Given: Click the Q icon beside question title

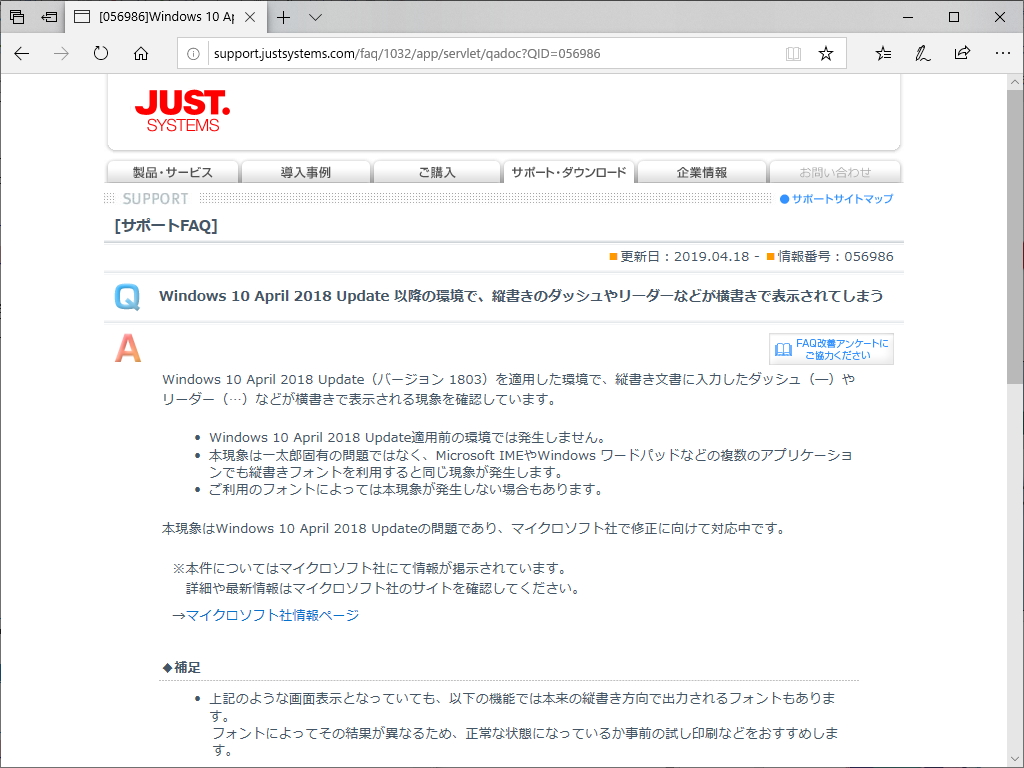Looking at the screenshot, I should [127, 297].
